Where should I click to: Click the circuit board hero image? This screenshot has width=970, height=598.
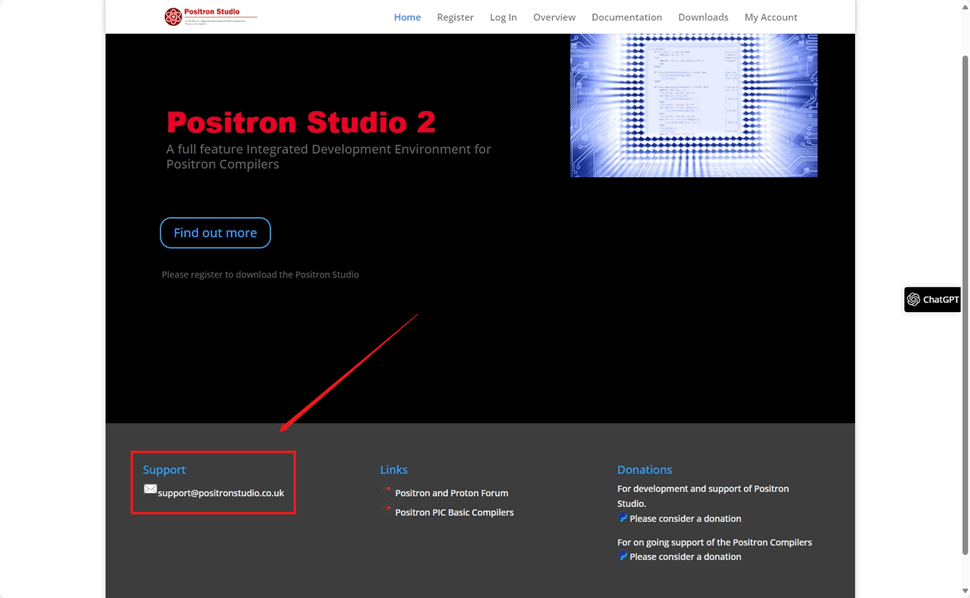tap(693, 105)
